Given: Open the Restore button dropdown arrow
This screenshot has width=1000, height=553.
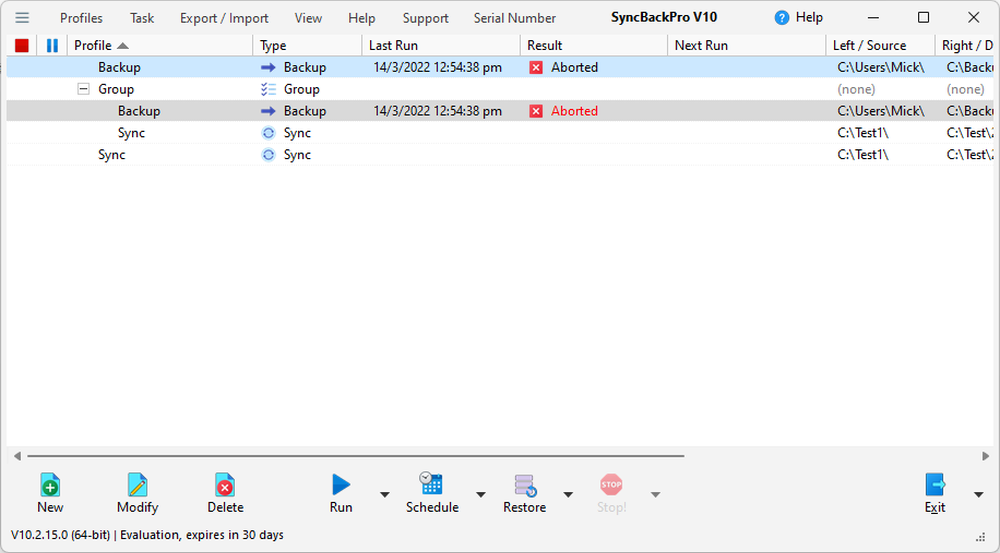Looking at the screenshot, I should pyautogui.click(x=568, y=494).
